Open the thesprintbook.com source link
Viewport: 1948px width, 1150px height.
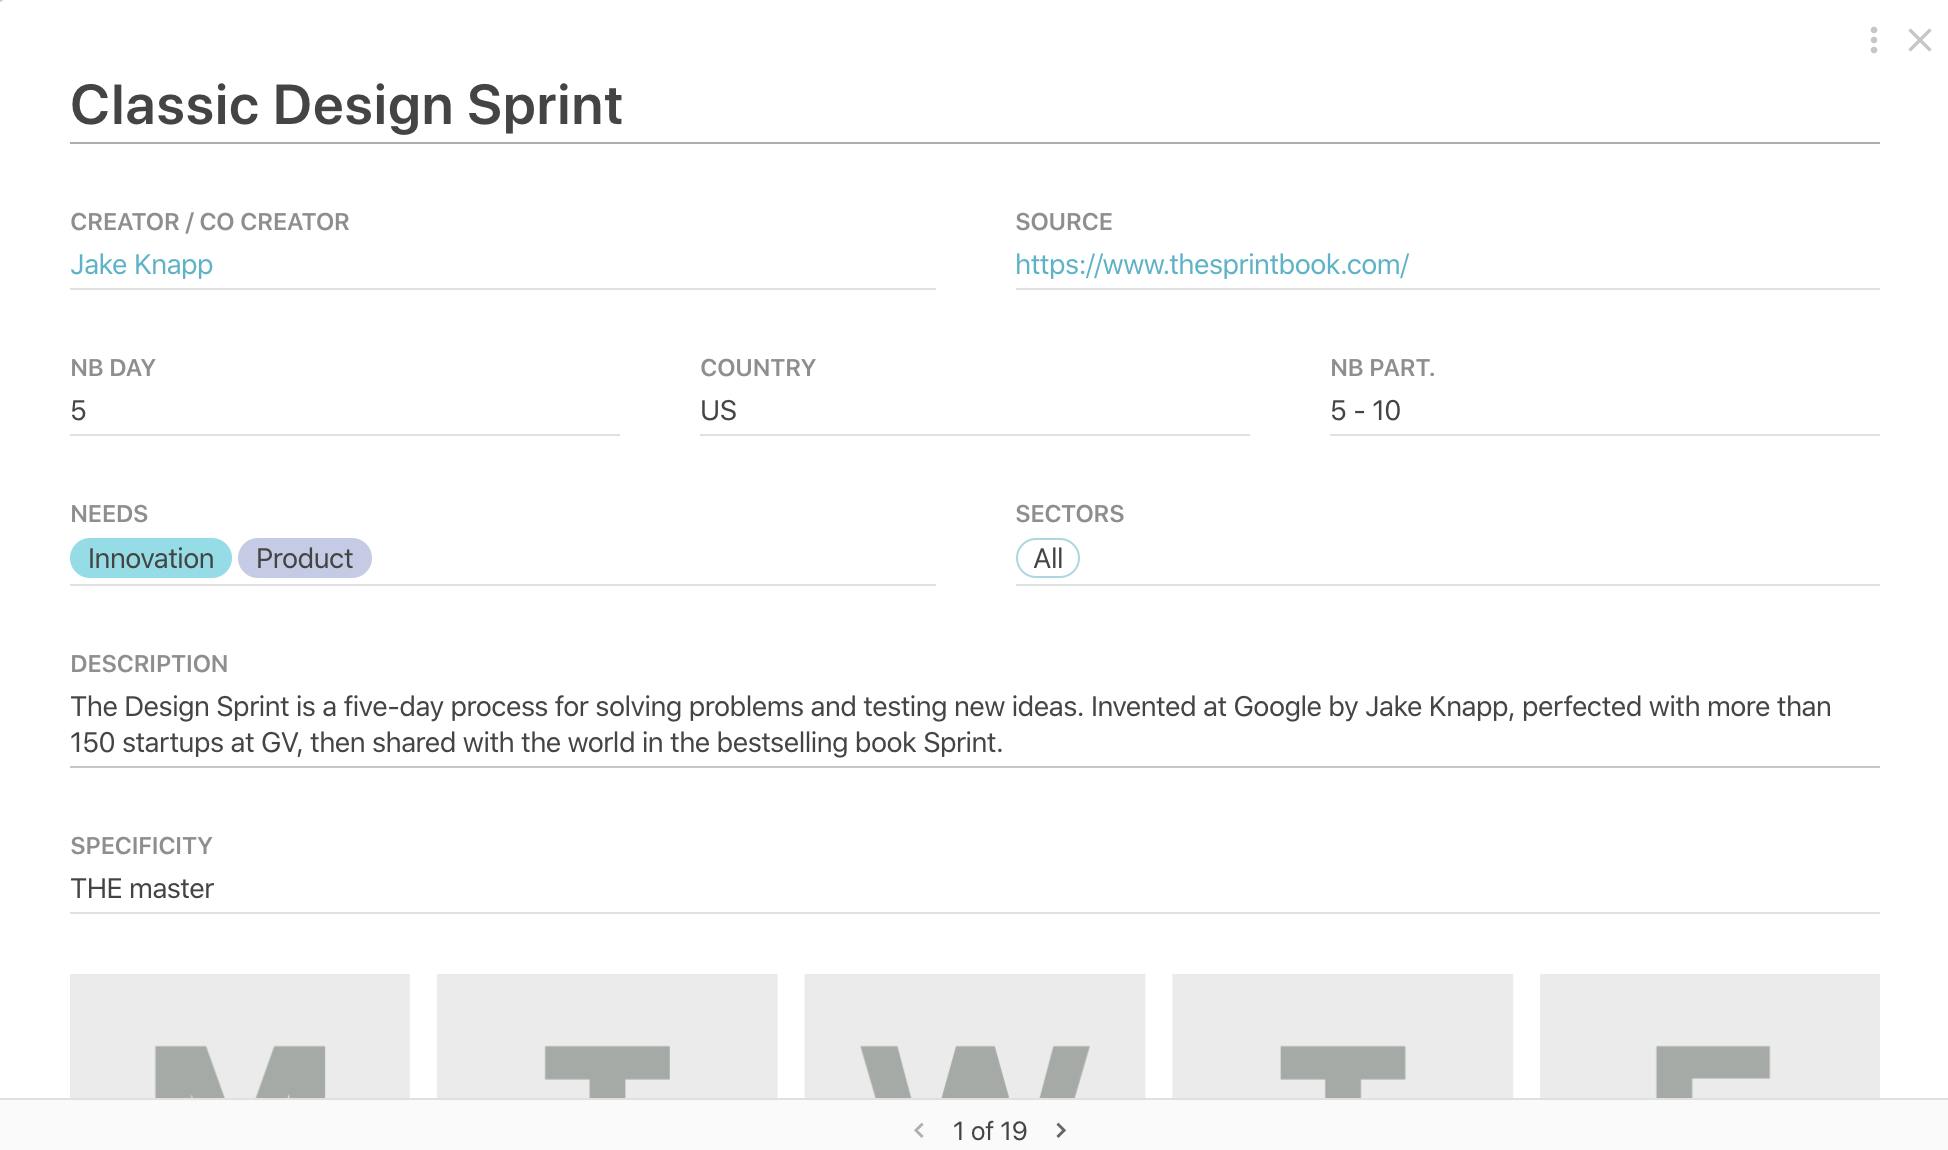pyautogui.click(x=1211, y=264)
